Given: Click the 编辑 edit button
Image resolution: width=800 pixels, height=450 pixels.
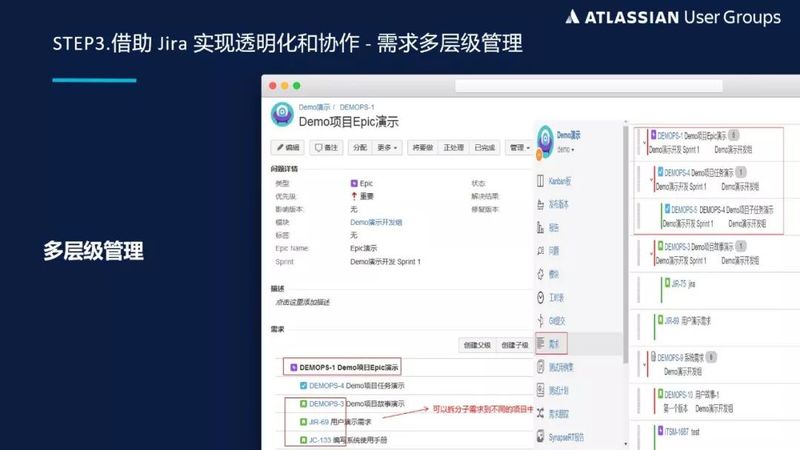Looking at the screenshot, I should (x=288, y=147).
